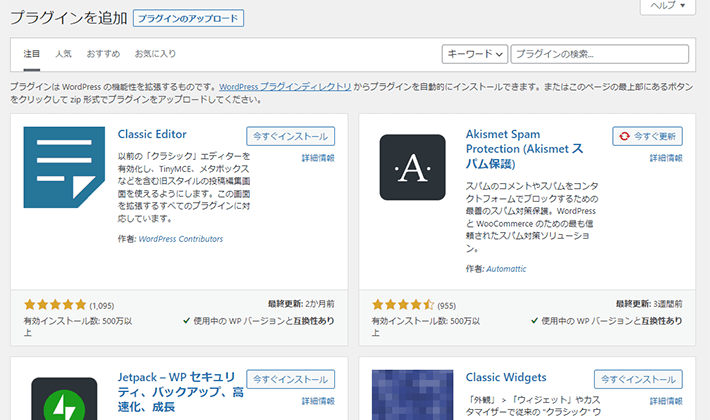
Task: Open the Automattic author link
Action: click(506, 269)
